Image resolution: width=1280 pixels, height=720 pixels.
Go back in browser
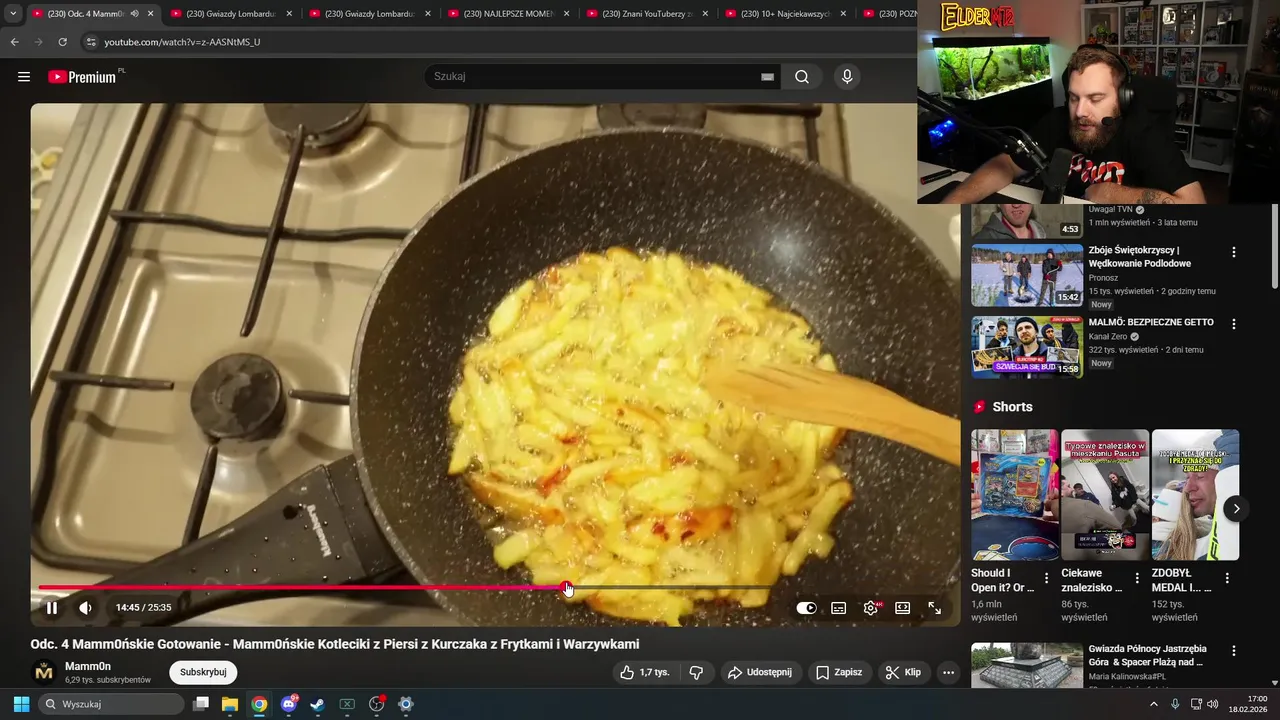[15, 42]
